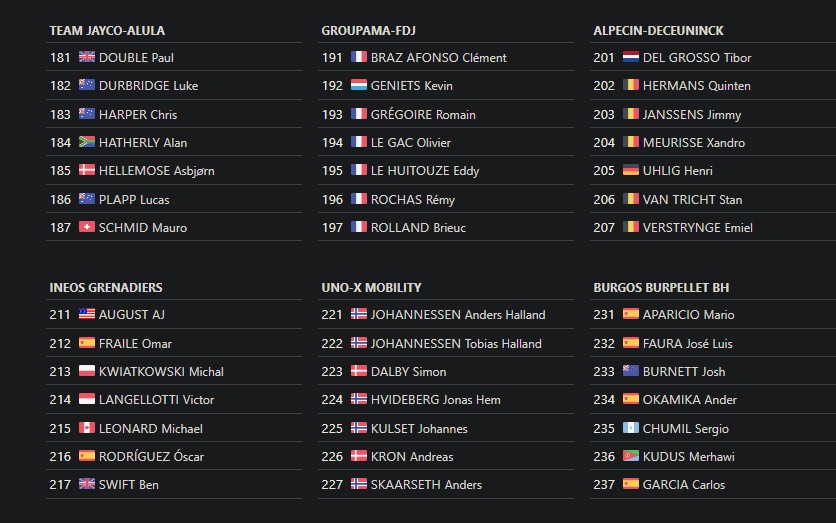836x523 pixels.
Task: Click rider RODRÍGUEZ Óscar's name
Action: coord(151,456)
